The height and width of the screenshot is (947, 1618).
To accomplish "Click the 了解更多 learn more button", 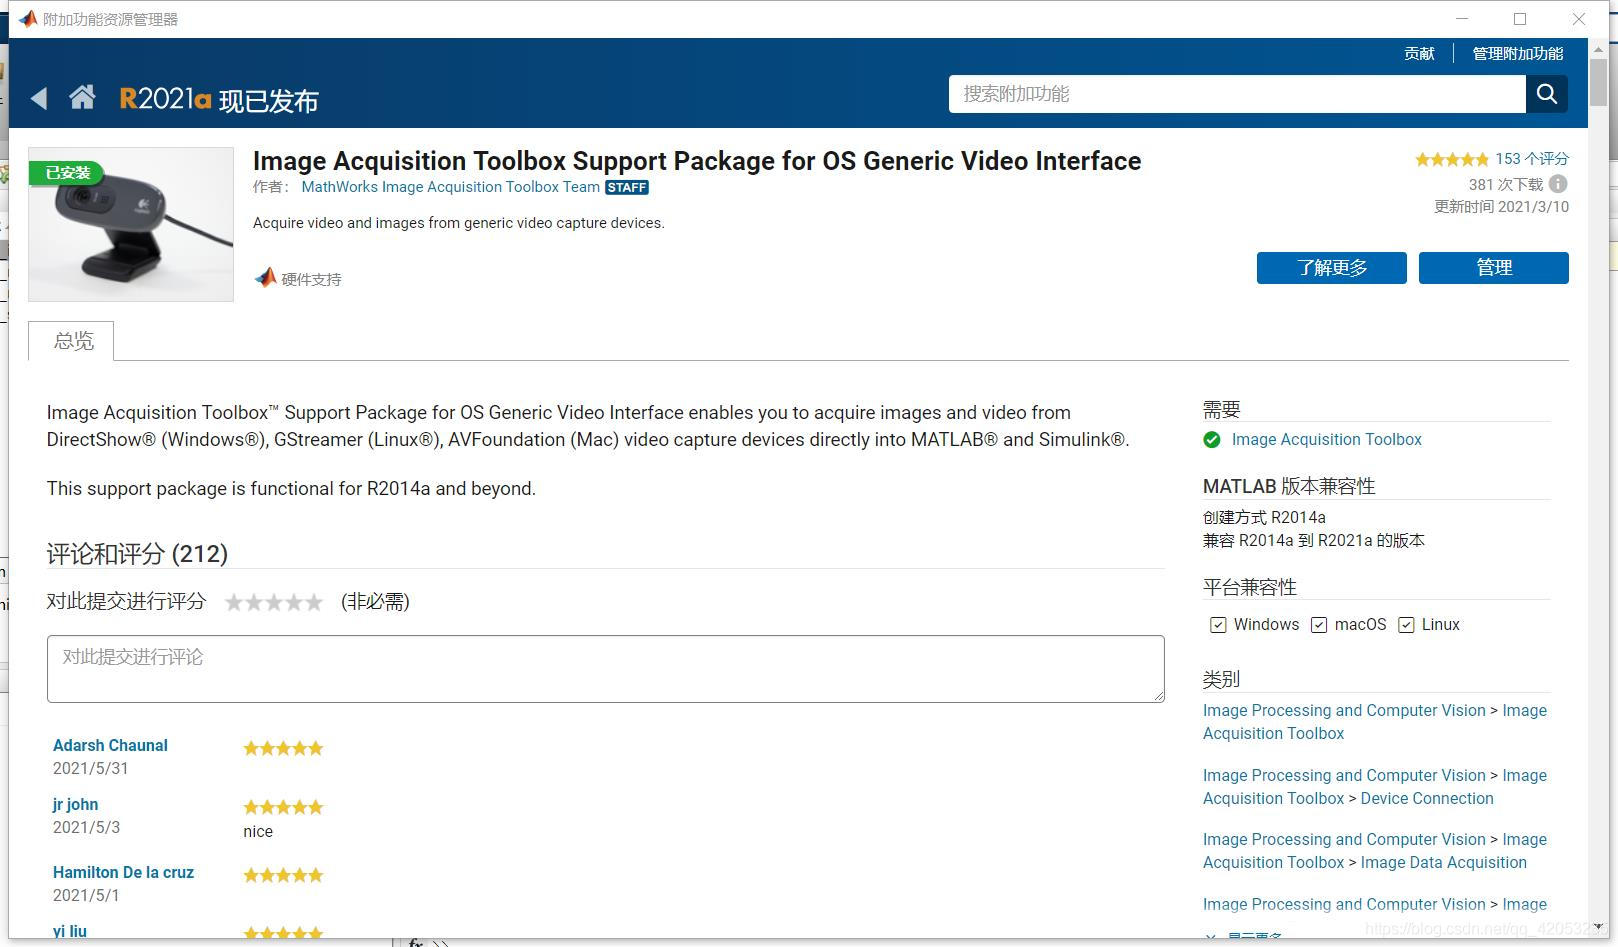I will pyautogui.click(x=1331, y=268).
